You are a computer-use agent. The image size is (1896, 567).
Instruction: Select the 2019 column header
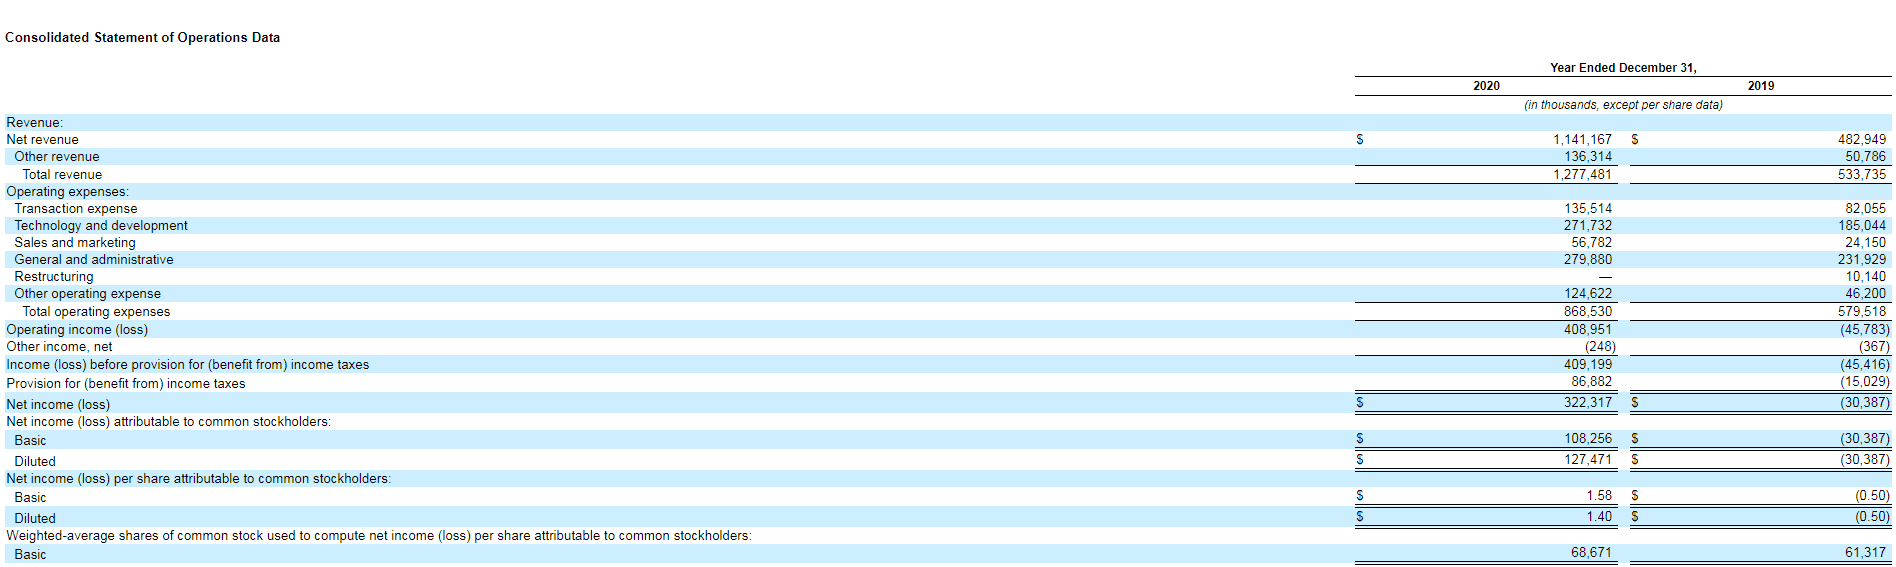click(x=1761, y=86)
